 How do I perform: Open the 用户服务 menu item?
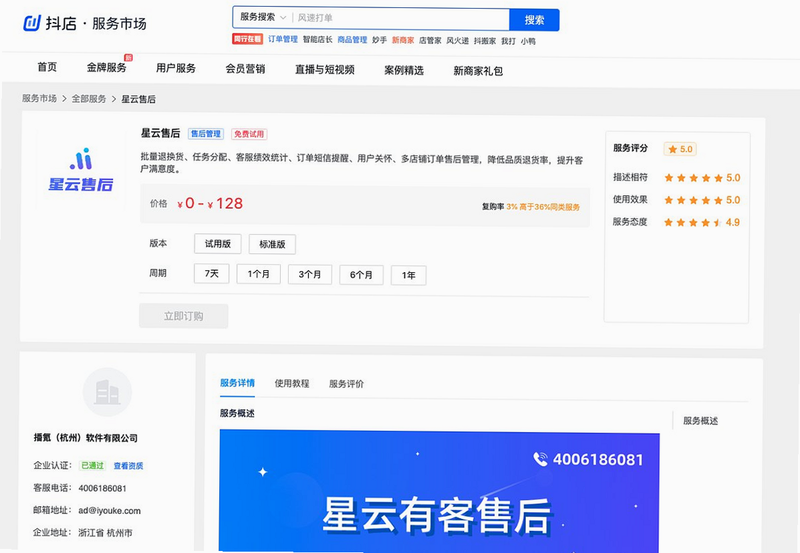tap(176, 68)
